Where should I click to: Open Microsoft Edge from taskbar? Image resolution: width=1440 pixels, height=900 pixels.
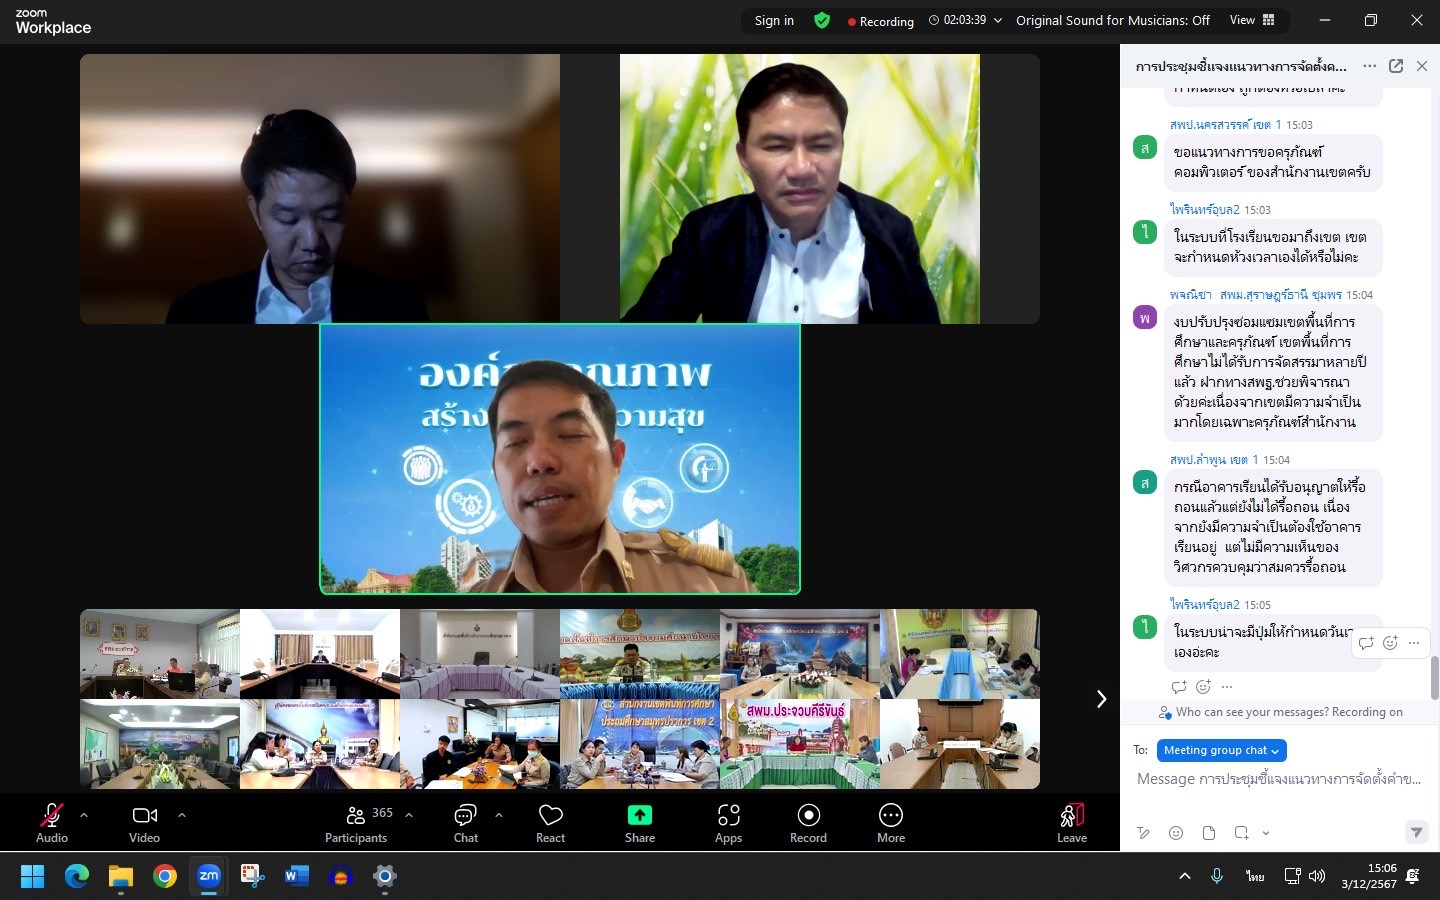77,877
